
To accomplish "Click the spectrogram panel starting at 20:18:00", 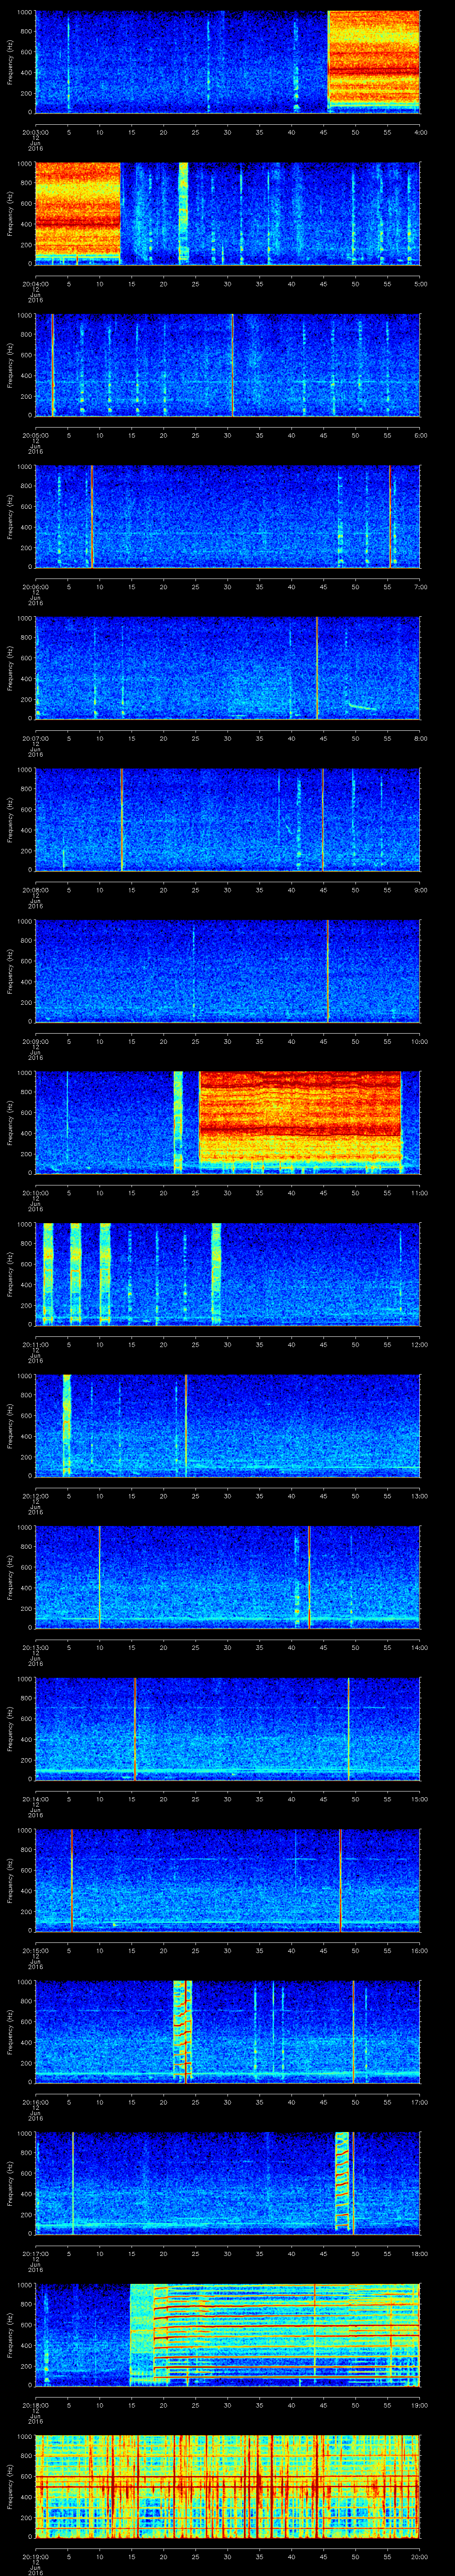I will point(227,2334).
